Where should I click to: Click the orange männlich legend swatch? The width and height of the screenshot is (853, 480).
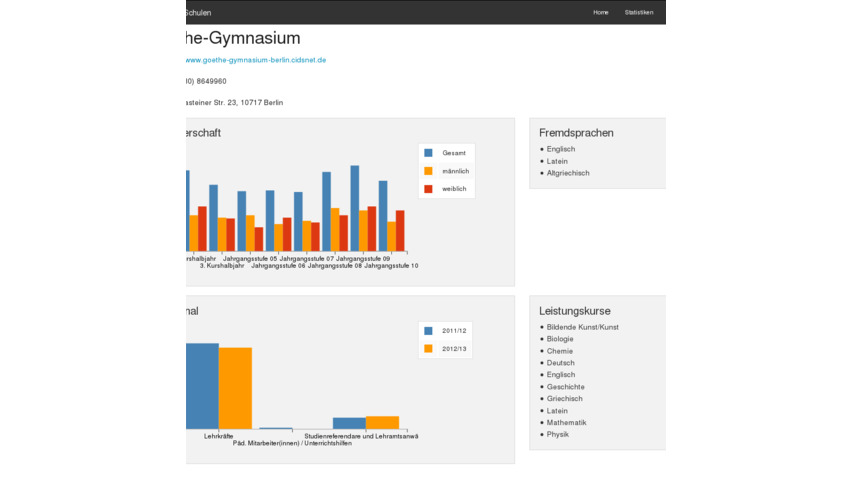pos(428,171)
